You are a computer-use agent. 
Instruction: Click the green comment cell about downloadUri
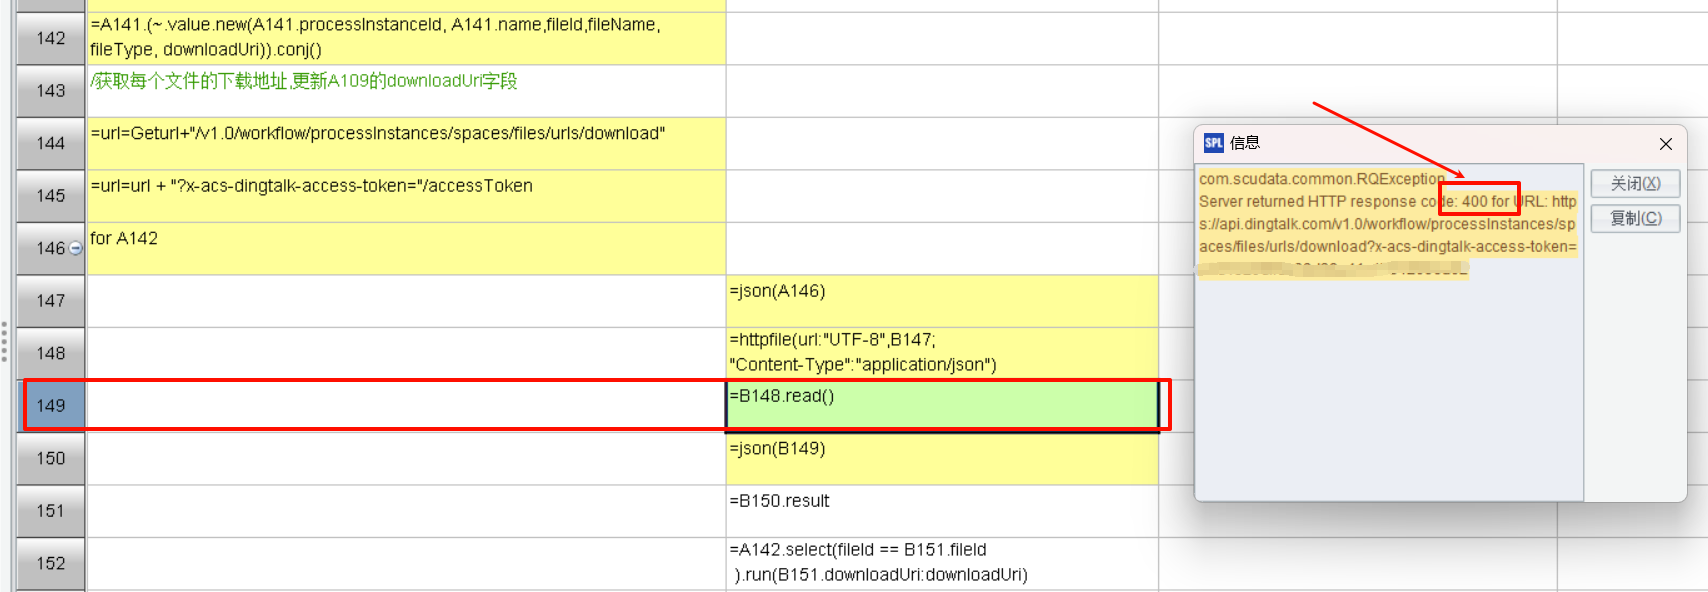click(406, 91)
